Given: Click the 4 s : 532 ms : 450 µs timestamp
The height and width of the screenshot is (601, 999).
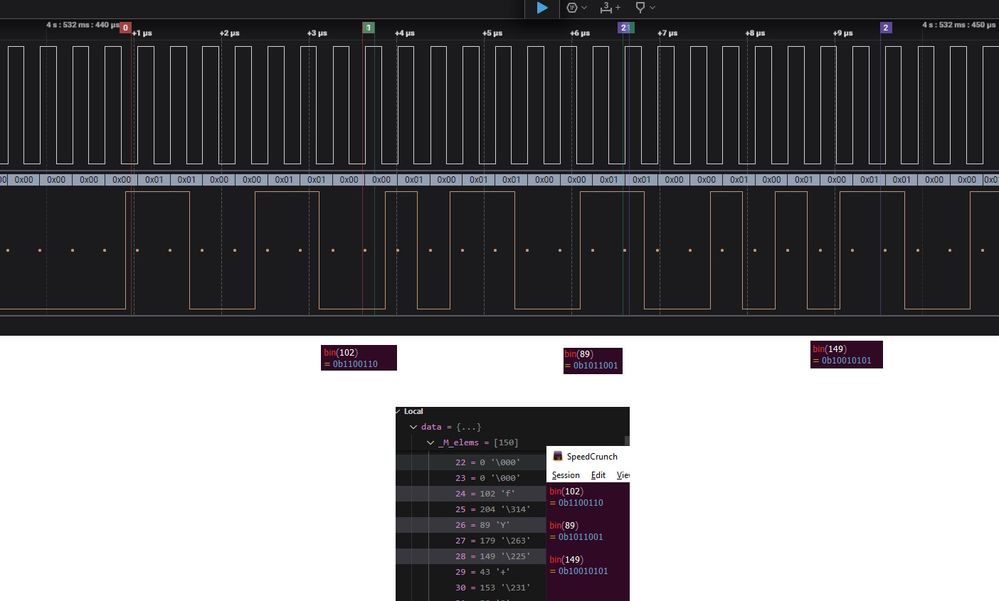Looking at the screenshot, I should coord(958,25).
